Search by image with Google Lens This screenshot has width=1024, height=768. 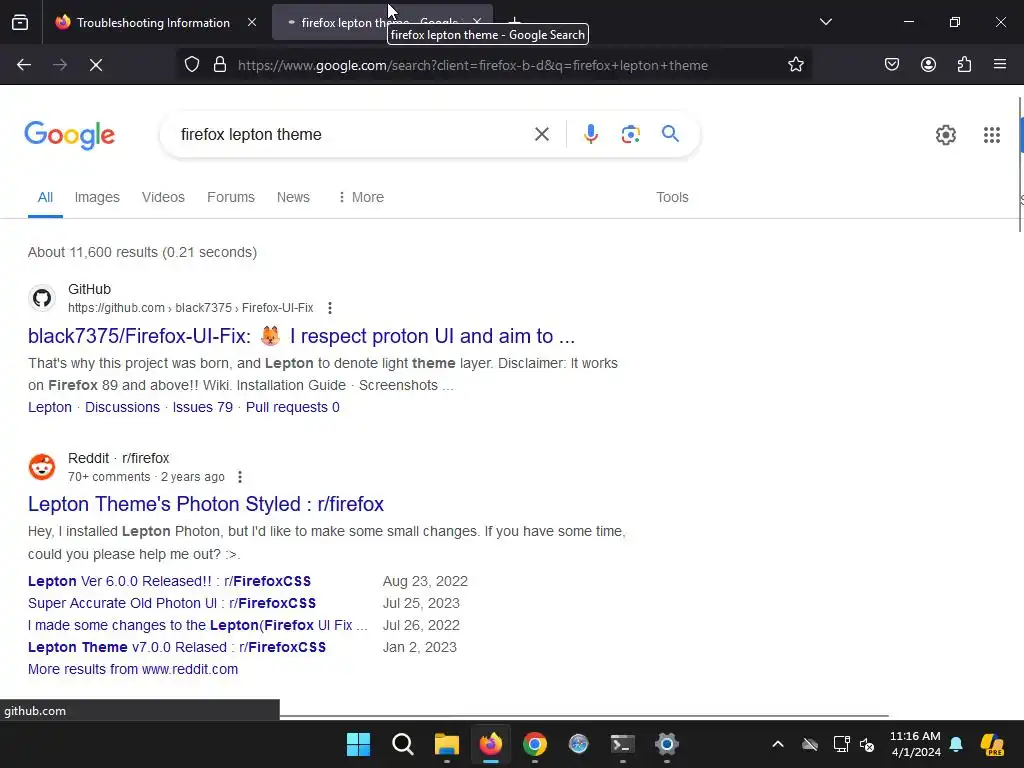pyautogui.click(x=630, y=135)
